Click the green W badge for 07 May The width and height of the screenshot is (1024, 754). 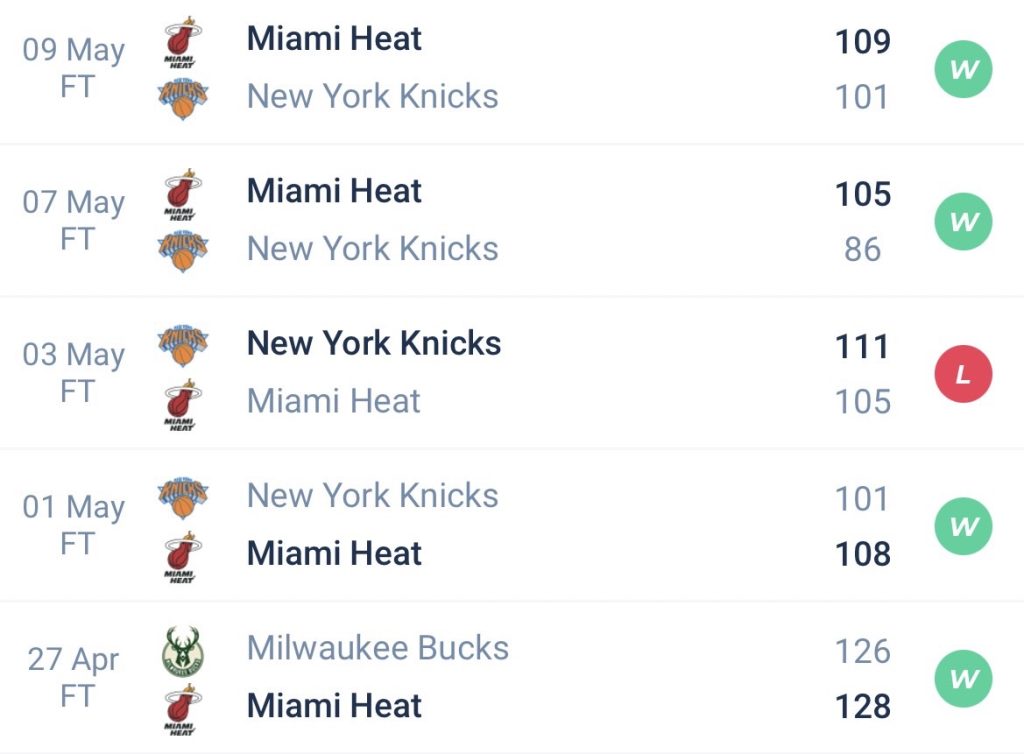click(x=963, y=222)
